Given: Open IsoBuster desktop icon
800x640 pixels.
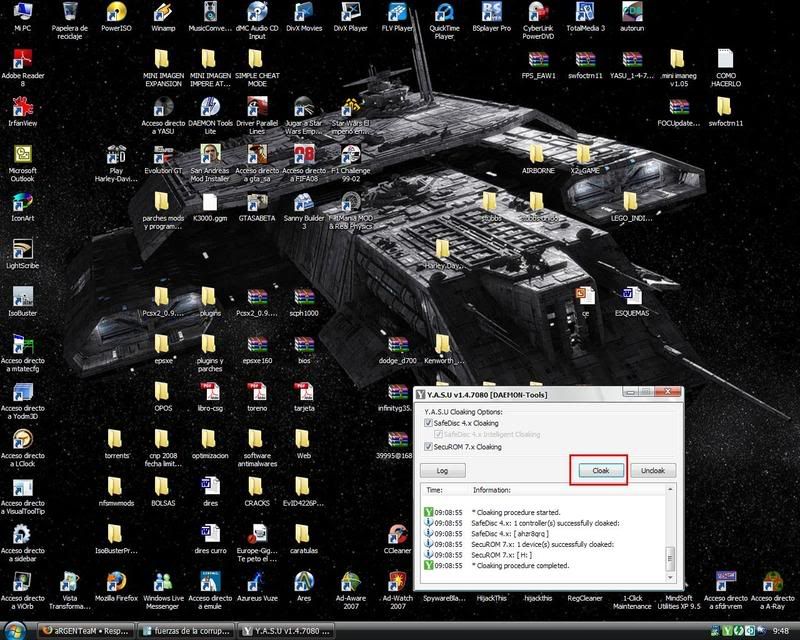Looking at the screenshot, I should [22, 301].
